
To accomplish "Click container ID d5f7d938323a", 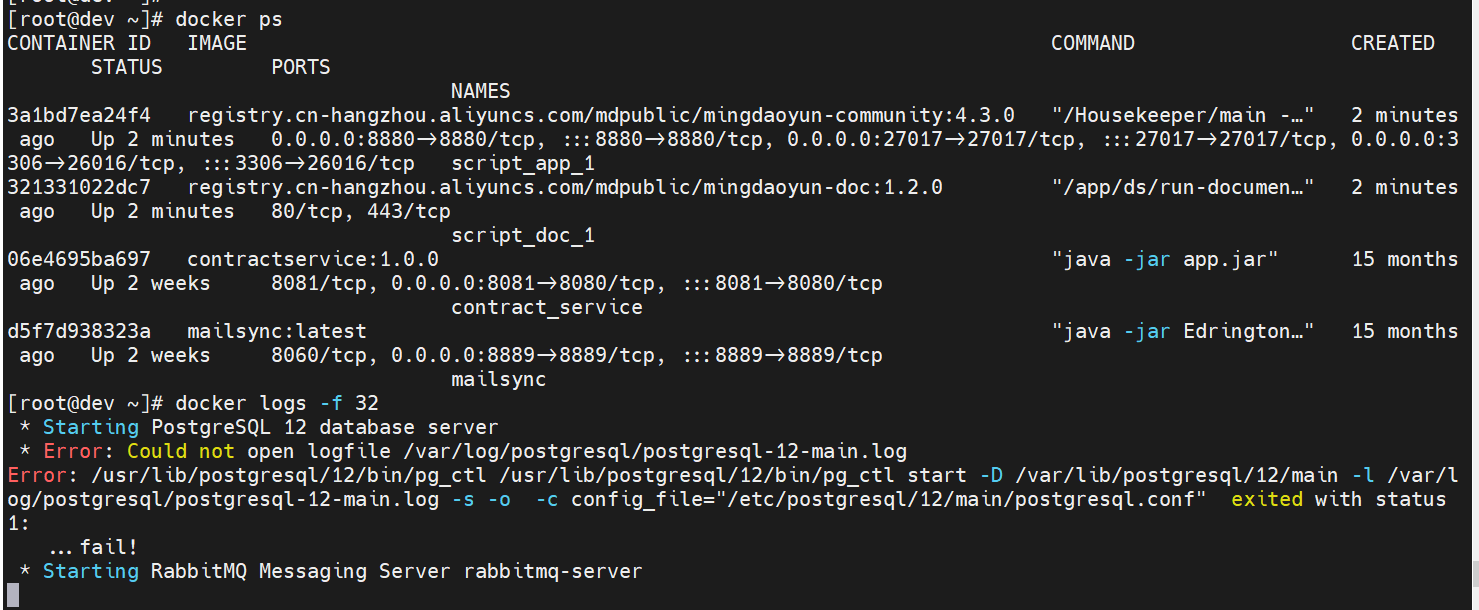I will coord(79,331).
